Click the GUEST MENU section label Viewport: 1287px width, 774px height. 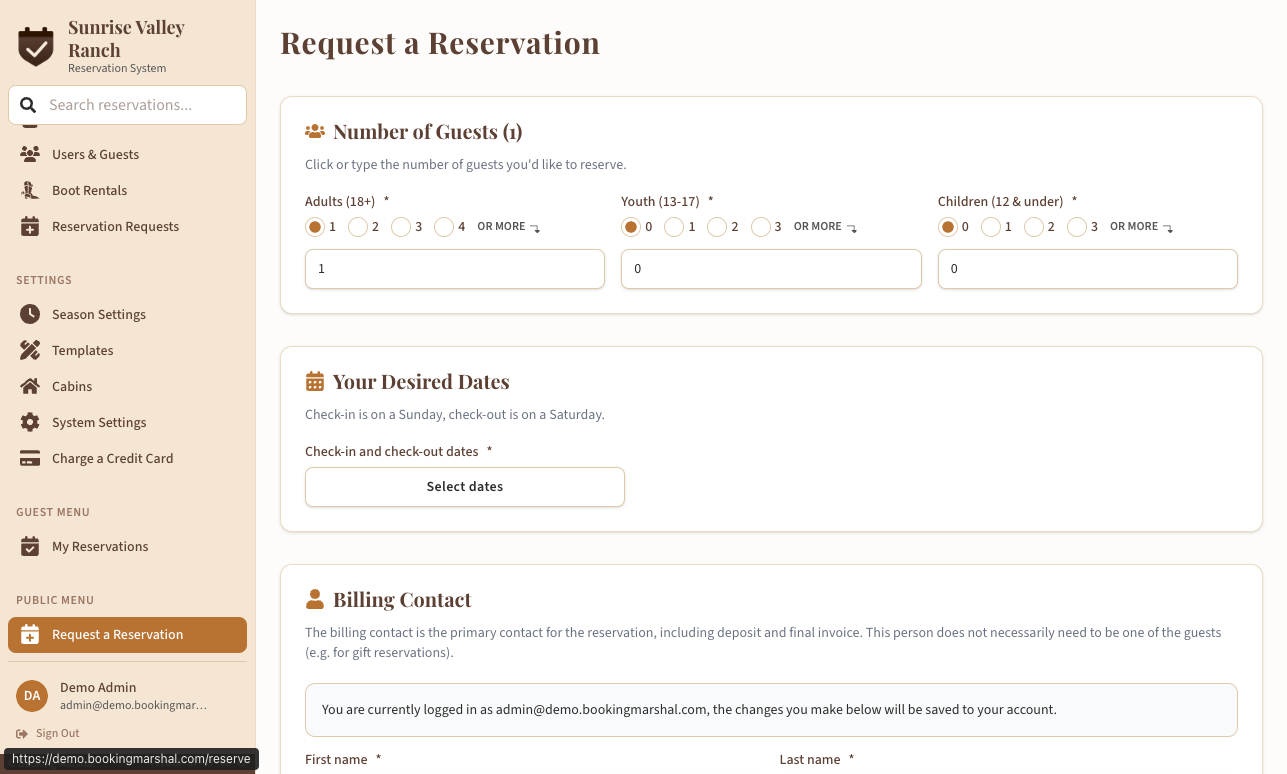(x=53, y=512)
